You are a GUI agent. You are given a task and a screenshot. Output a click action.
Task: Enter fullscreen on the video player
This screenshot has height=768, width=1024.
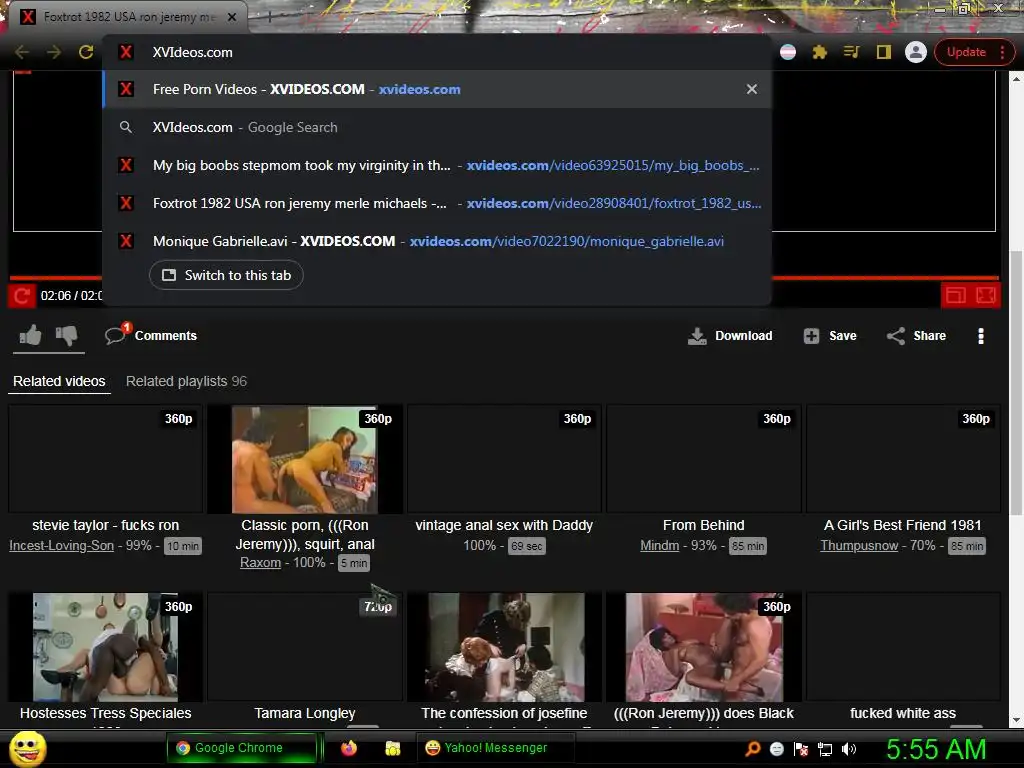pos(985,296)
